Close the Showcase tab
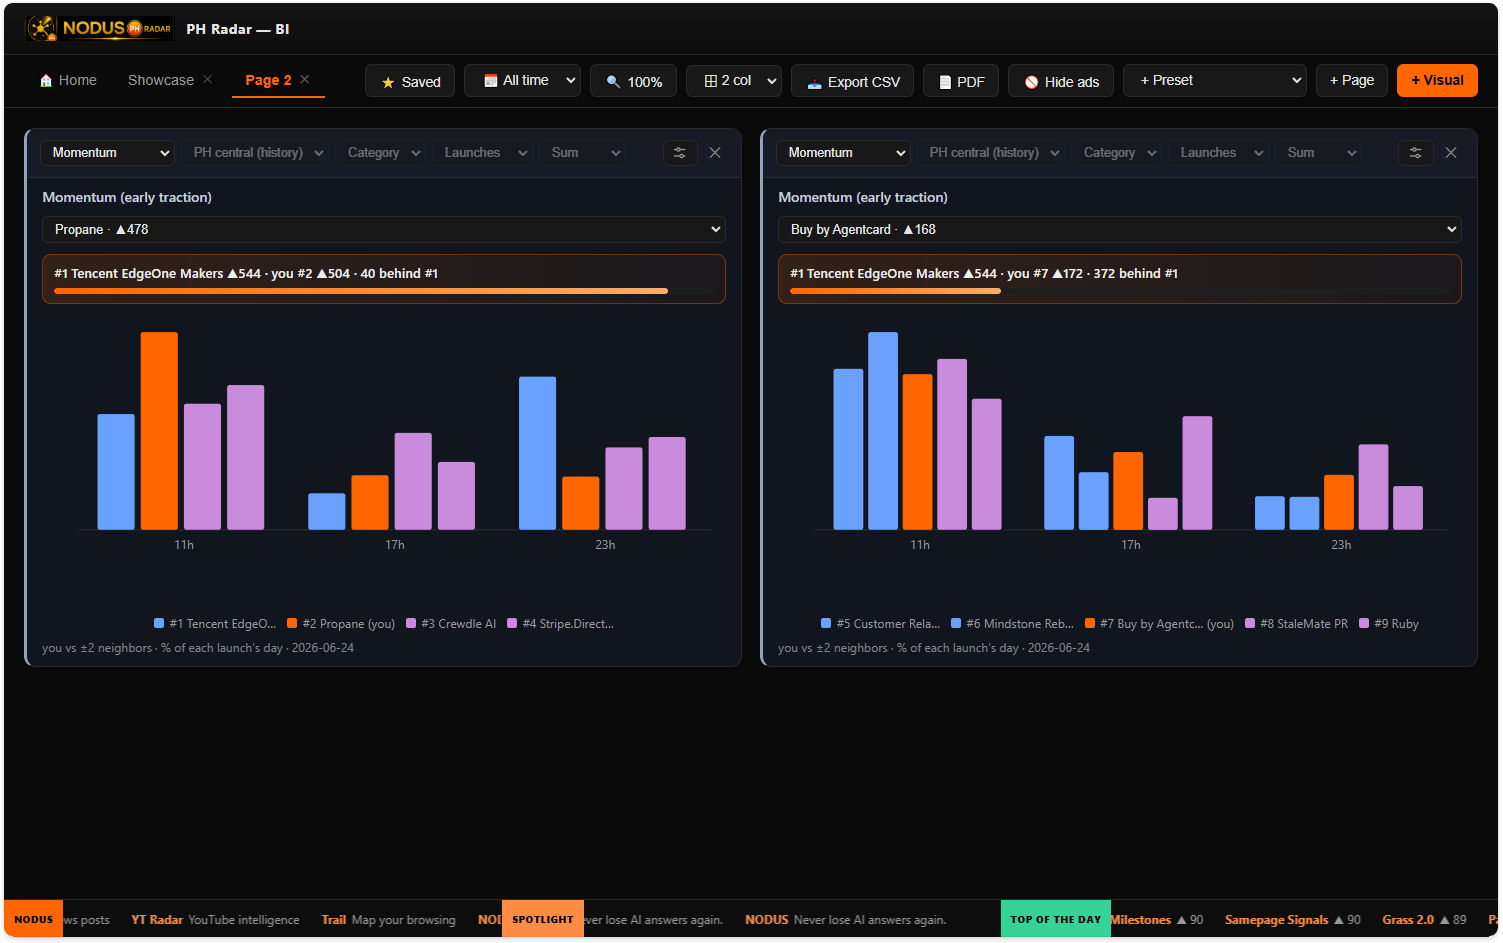 coord(207,80)
